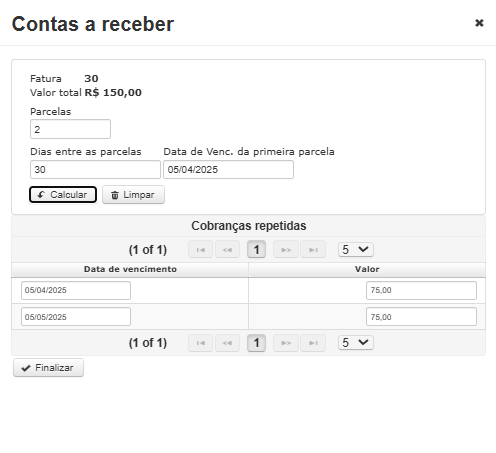
Task: Open bottom rows-per-page dropdown showing 5
Action: coord(356,343)
